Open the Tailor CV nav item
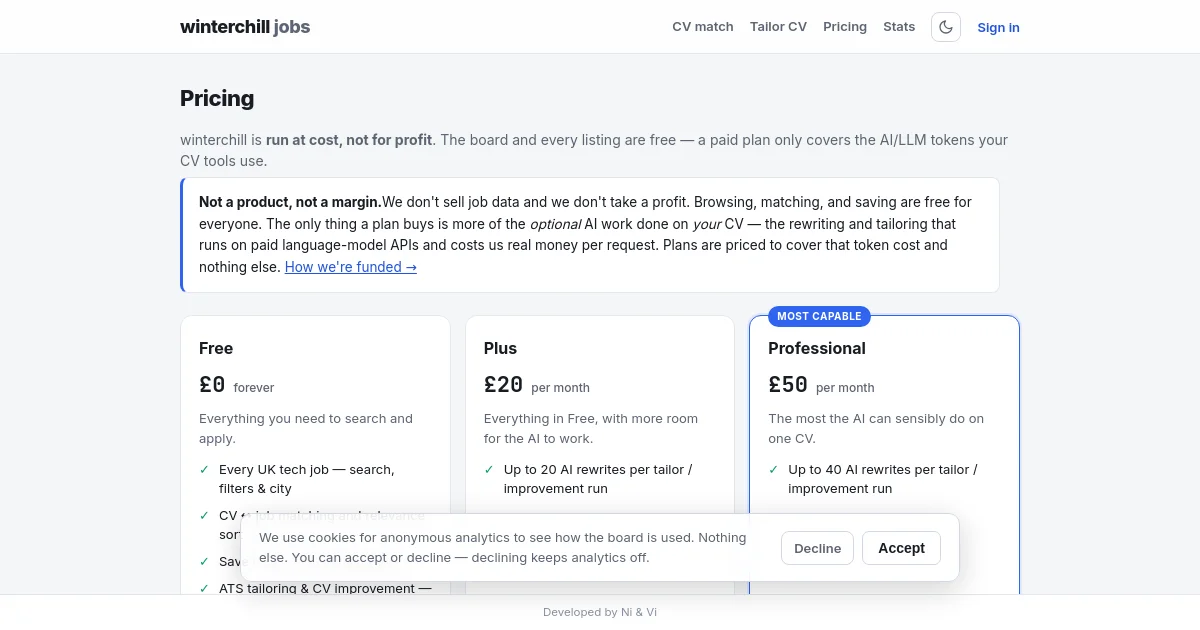The image size is (1200, 630). tap(778, 27)
